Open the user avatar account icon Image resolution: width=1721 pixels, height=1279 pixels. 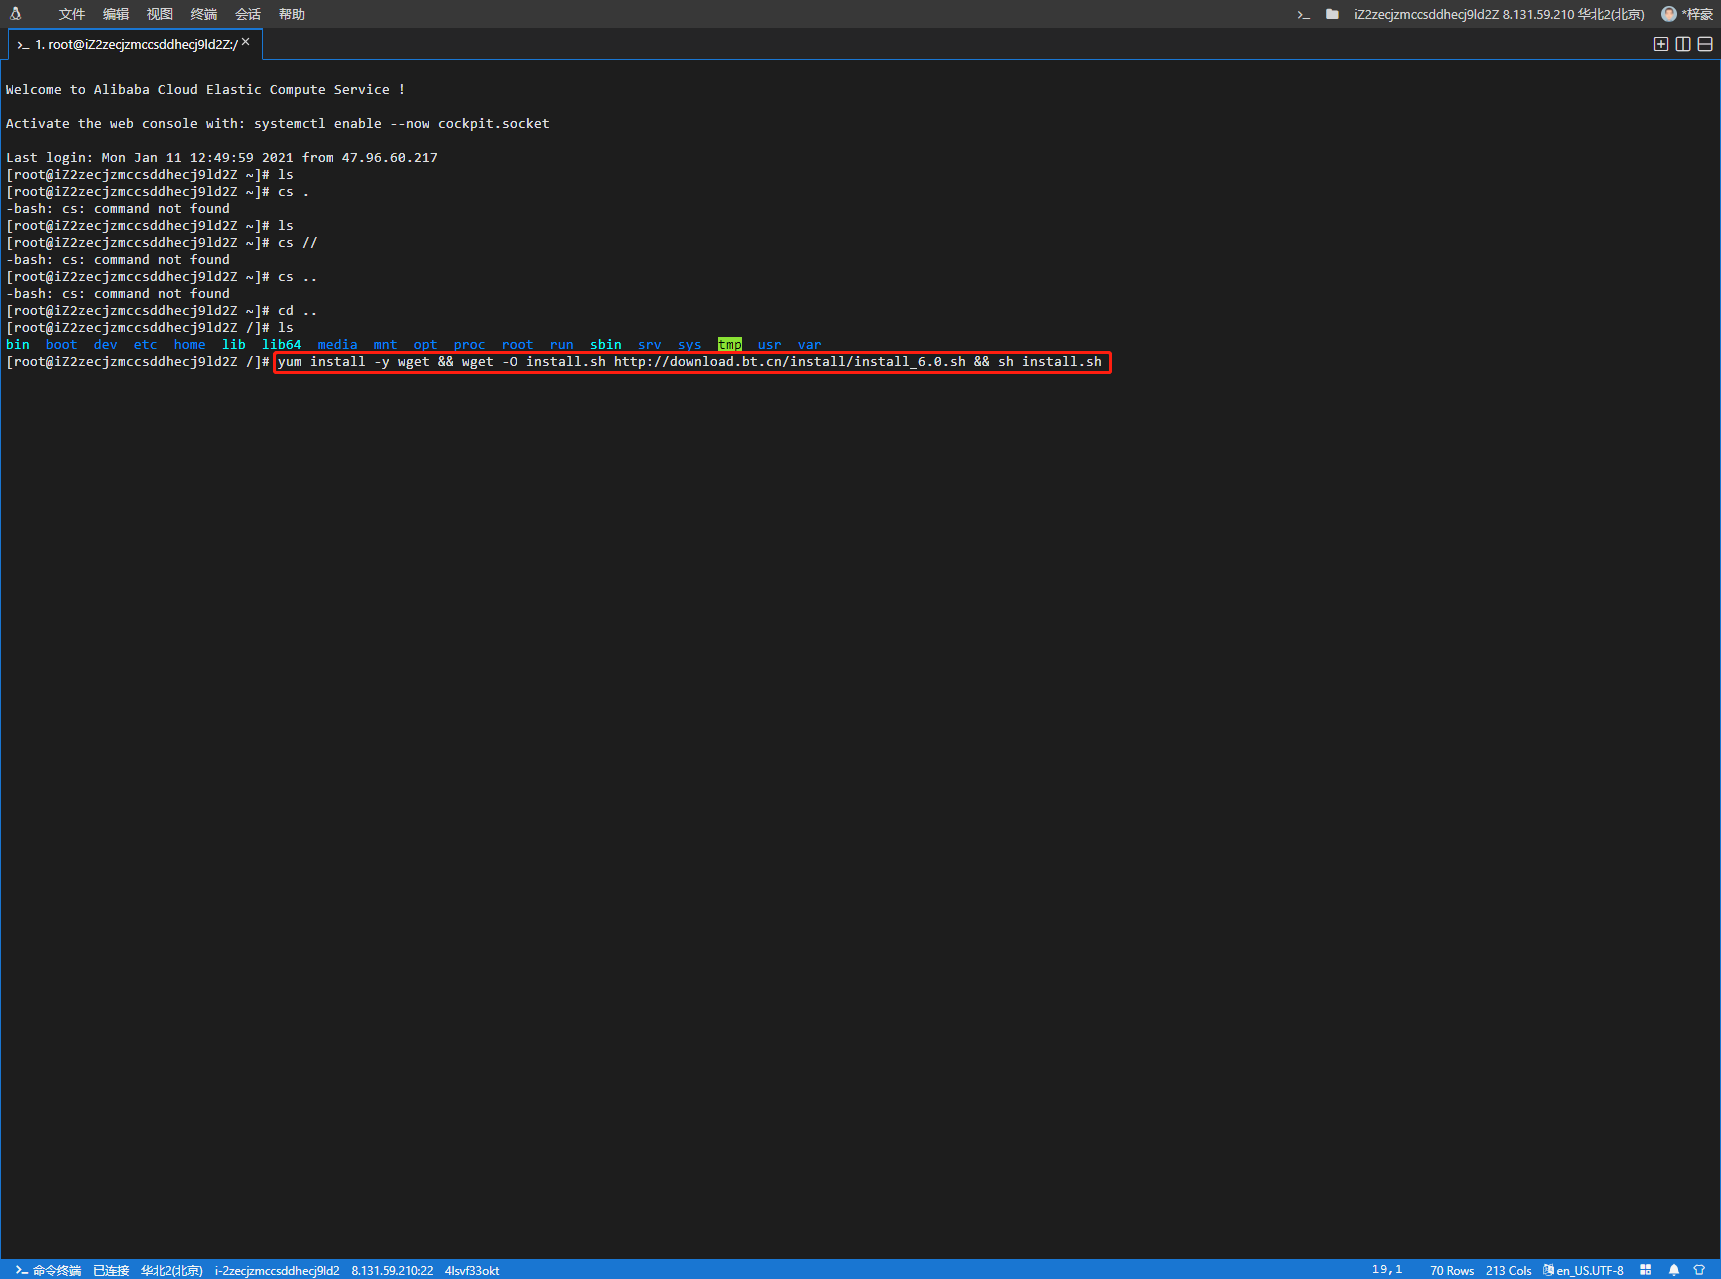1669,14
